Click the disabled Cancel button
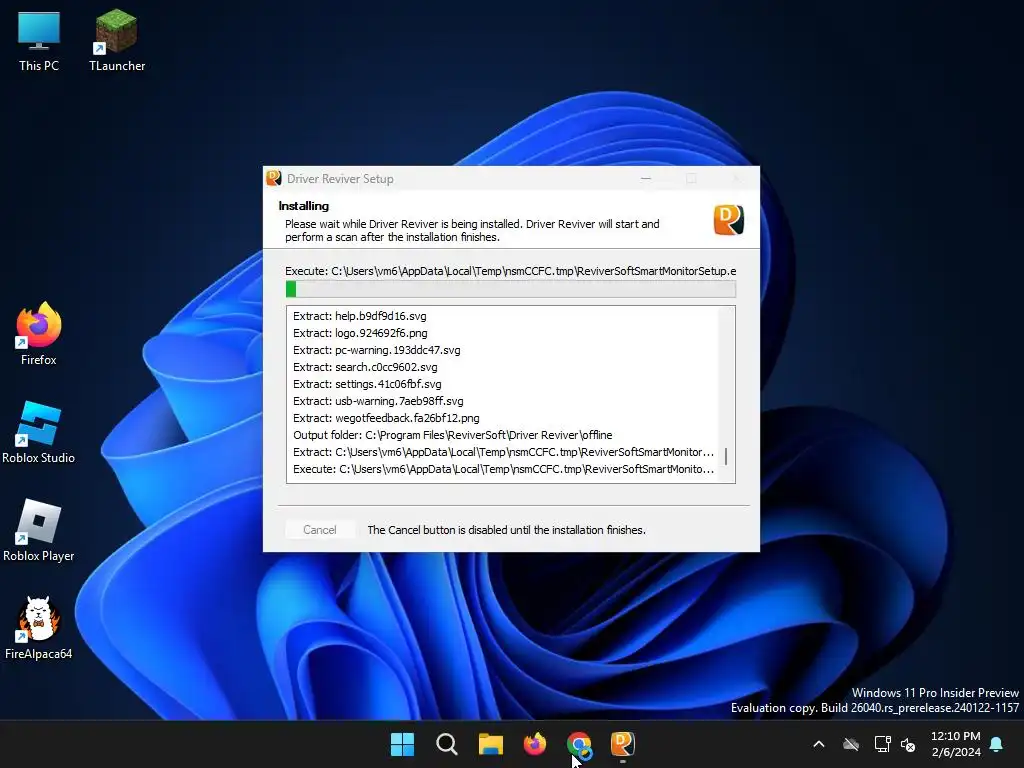The height and width of the screenshot is (768, 1024). tap(320, 530)
